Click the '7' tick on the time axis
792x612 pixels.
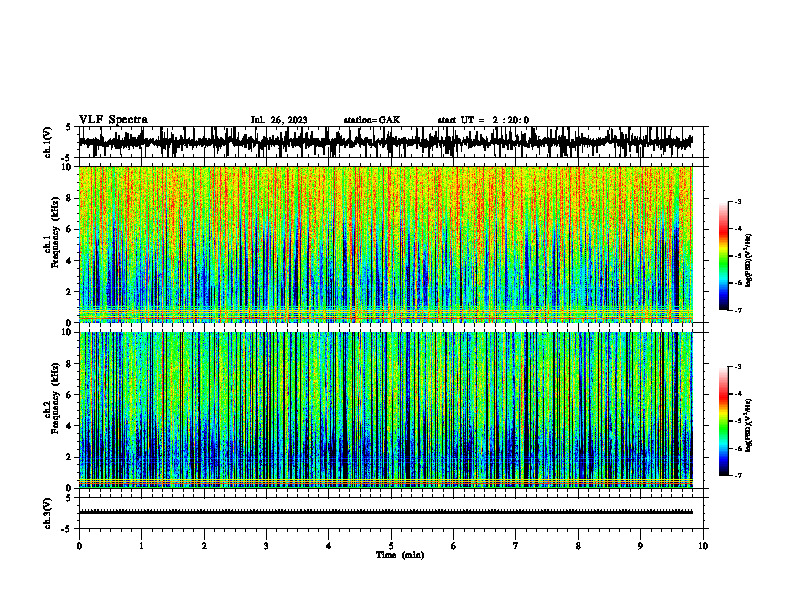point(516,546)
